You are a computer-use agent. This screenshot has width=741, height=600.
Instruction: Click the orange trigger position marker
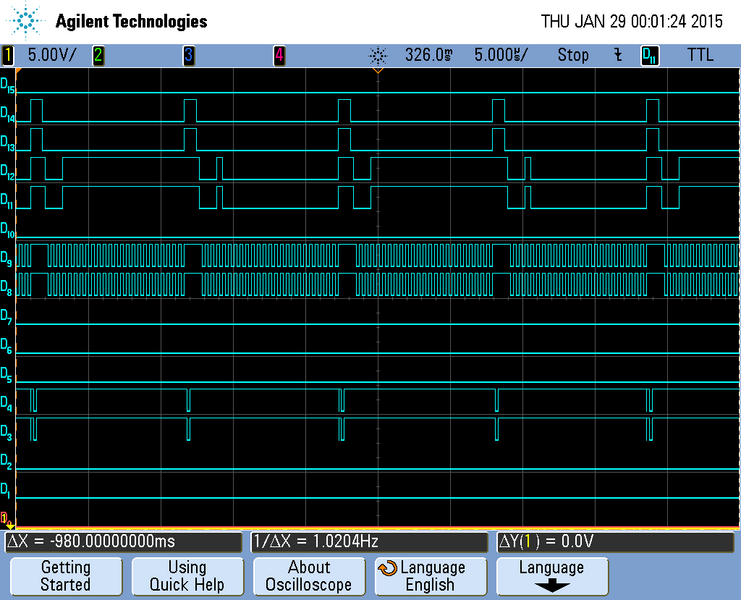coord(378,71)
